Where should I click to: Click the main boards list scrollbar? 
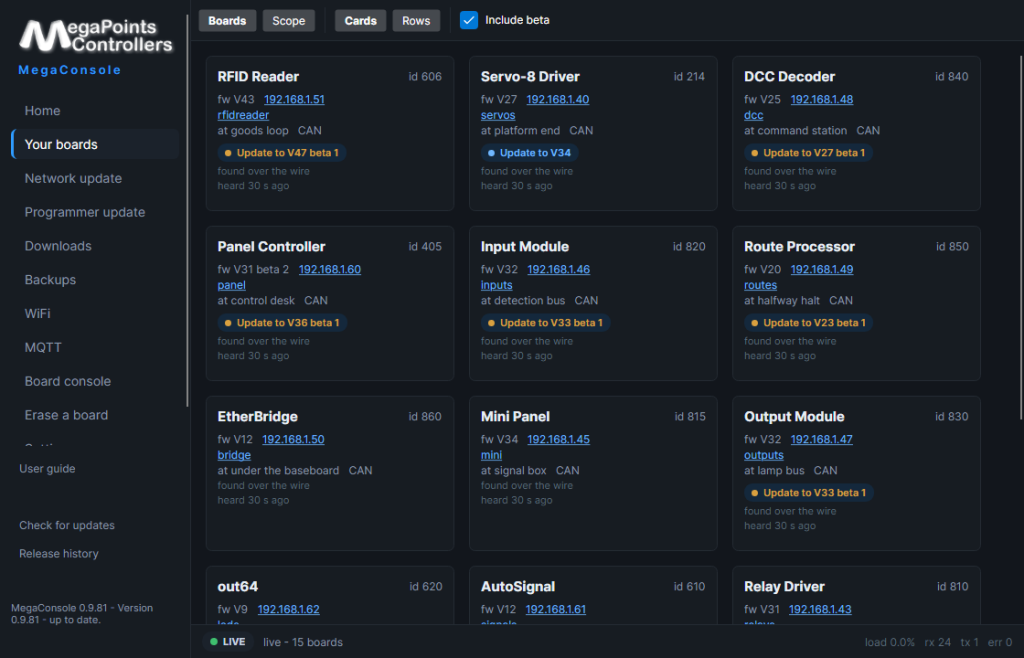pos(1021,238)
